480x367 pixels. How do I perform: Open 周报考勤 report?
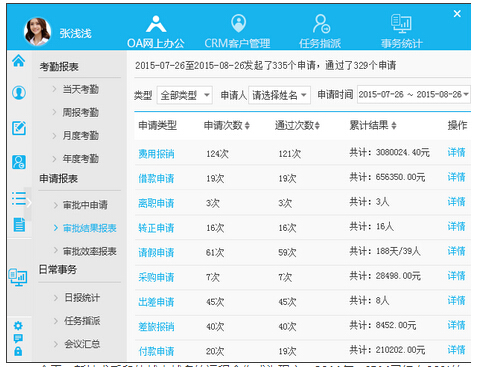[80, 112]
